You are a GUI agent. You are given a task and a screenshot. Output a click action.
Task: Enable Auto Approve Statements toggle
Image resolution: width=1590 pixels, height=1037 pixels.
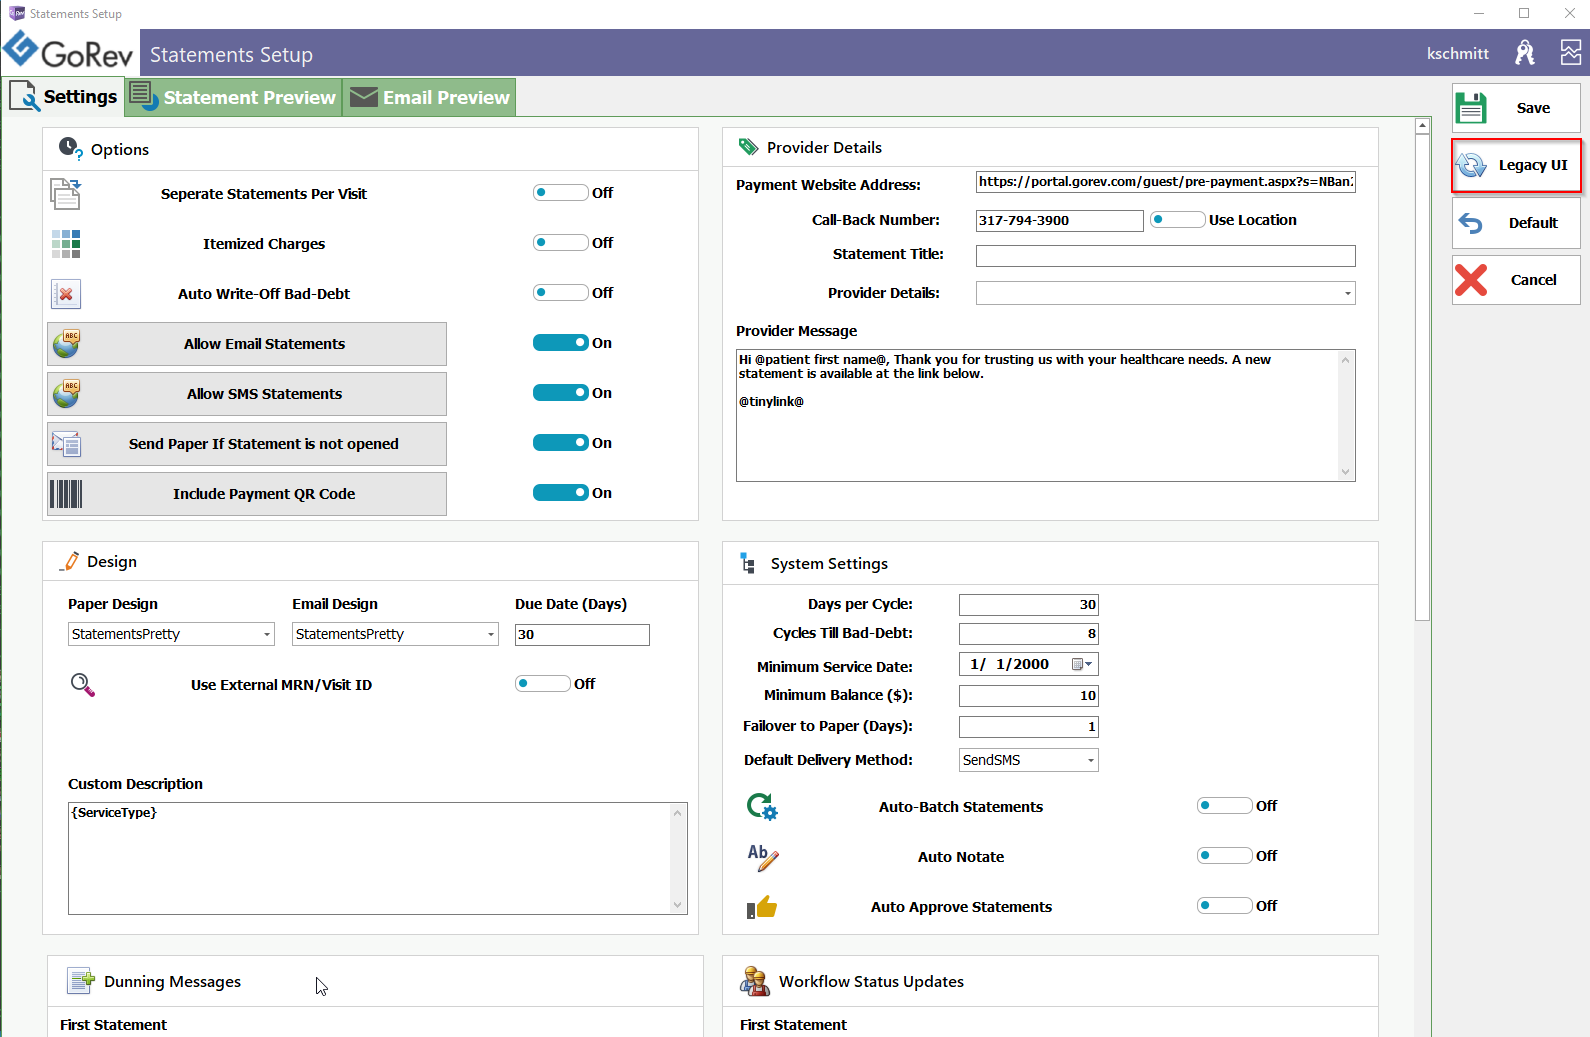click(1225, 906)
